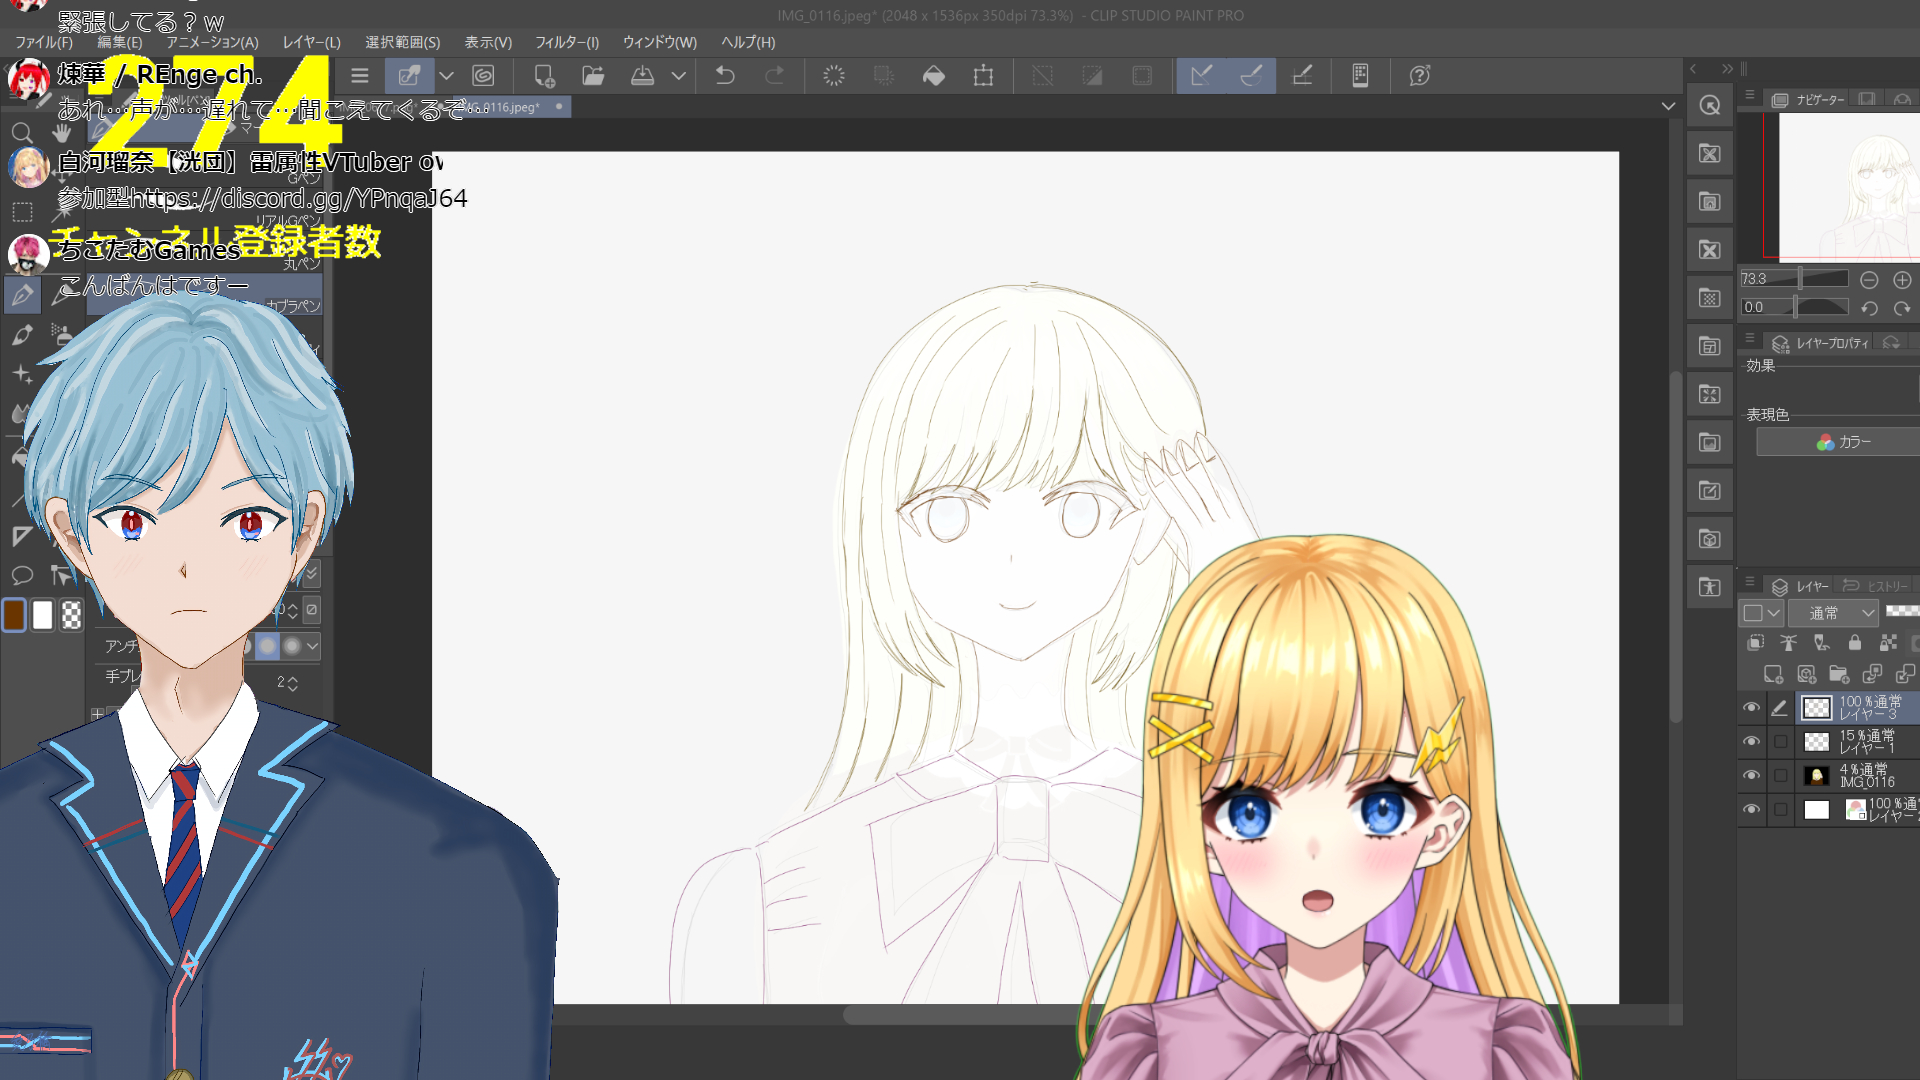The image size is (1920, 1080).
Task: Open the ウィンドウ(W) menu
Action: click(x=659, y=42)
